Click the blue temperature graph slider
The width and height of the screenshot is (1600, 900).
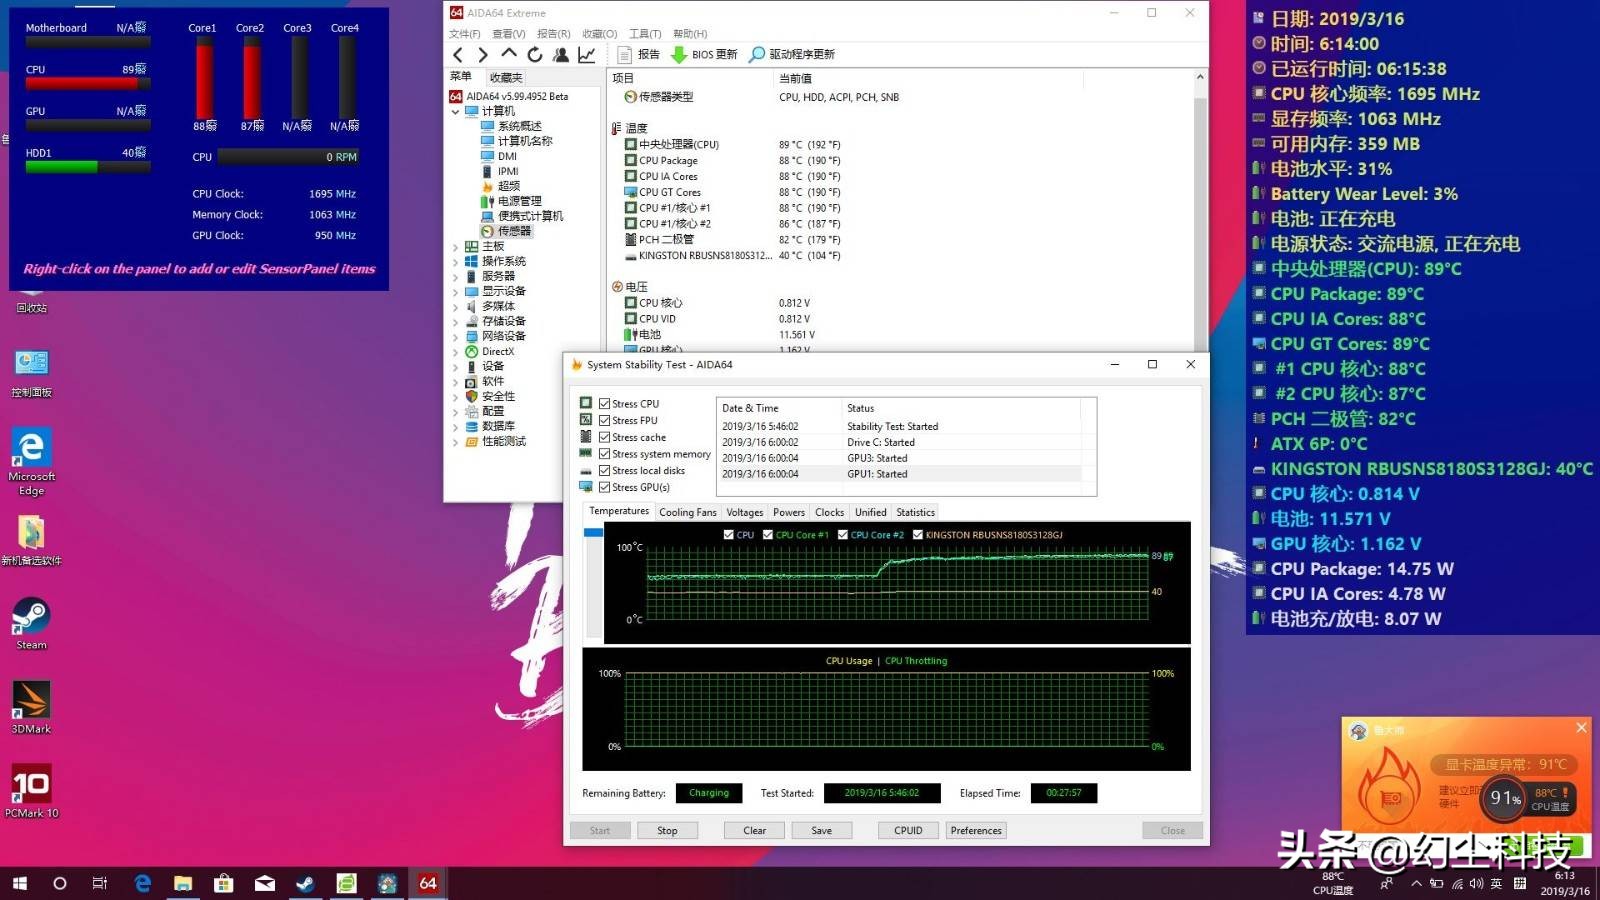point(593,533)
